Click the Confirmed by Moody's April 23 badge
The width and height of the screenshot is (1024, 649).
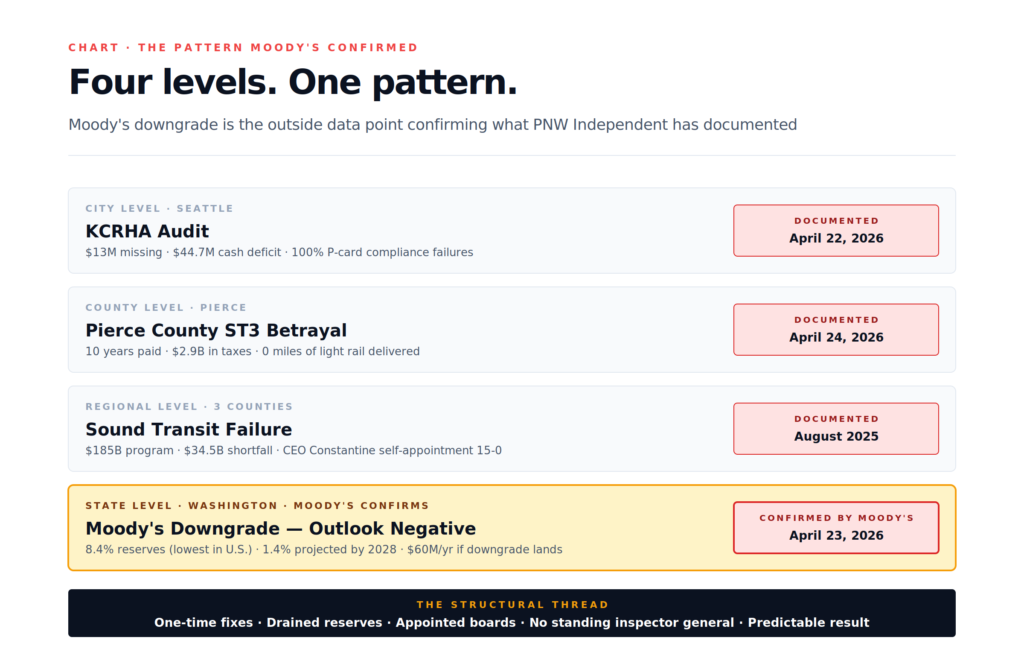click(836, 528)
